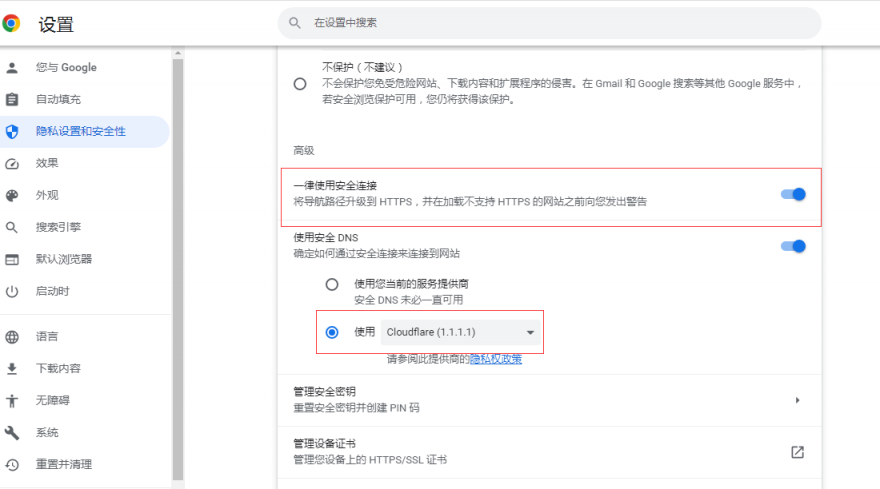880x489 pixels.
Task: Click the gauge icon for 效果
Action: [x=12, y=164]
